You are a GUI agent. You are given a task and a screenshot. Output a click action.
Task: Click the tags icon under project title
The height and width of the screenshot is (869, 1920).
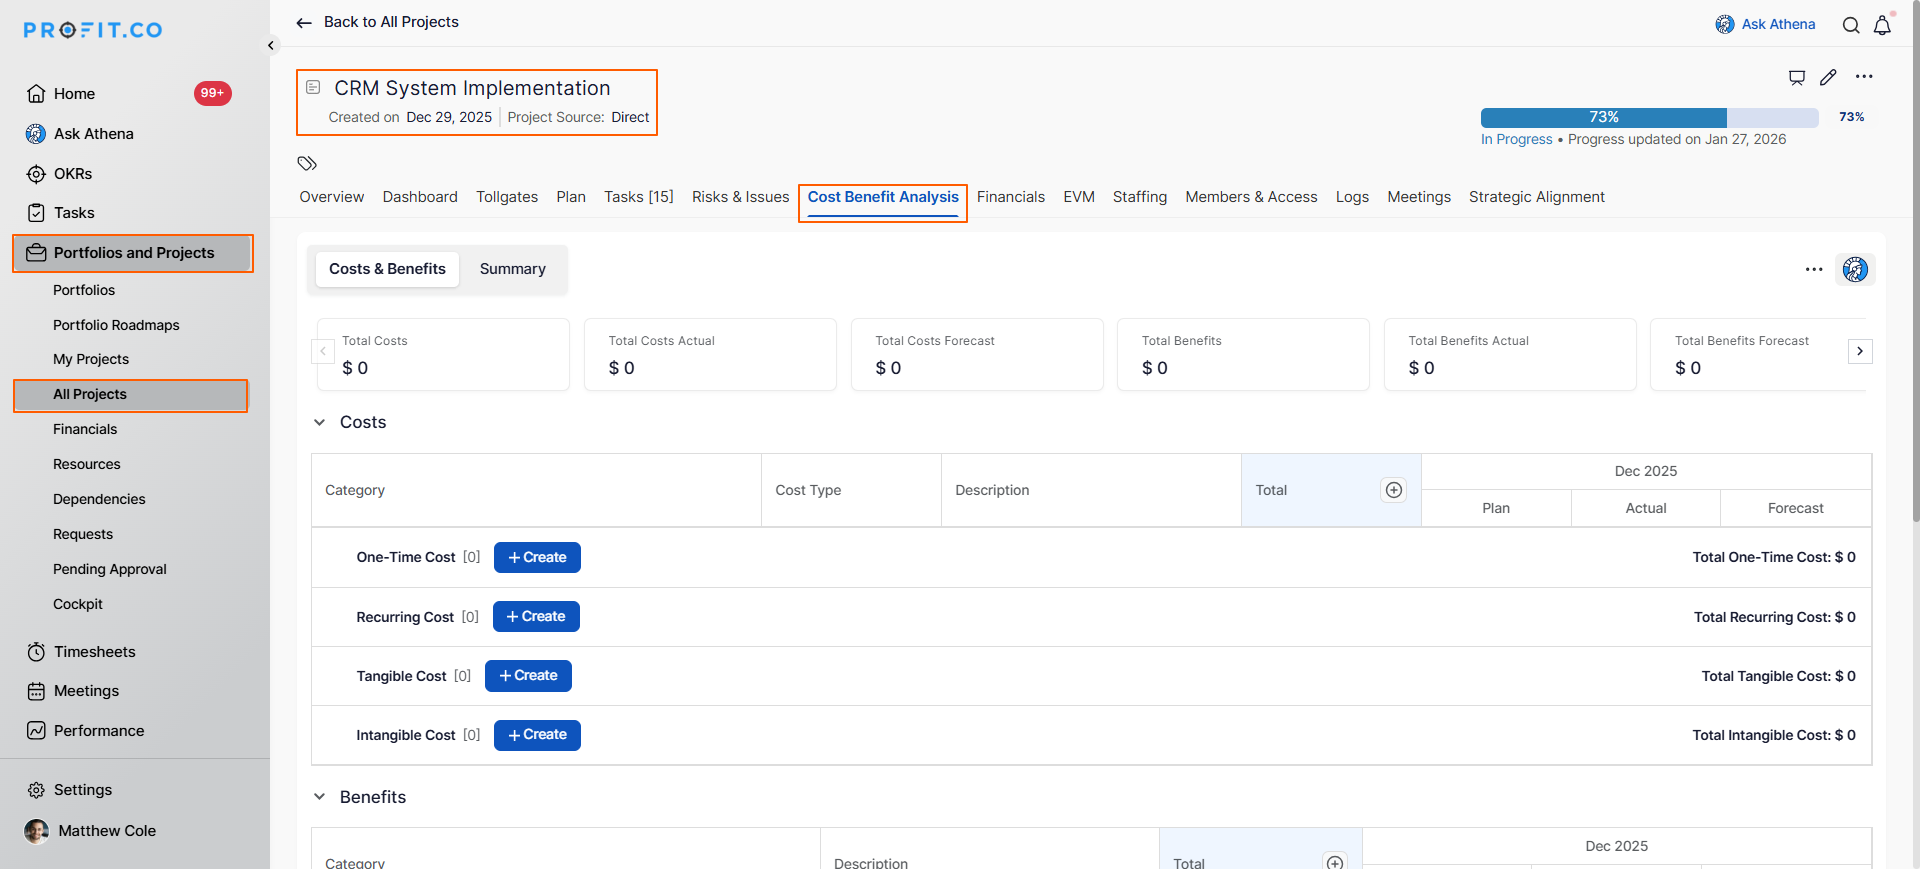point(307,163)
